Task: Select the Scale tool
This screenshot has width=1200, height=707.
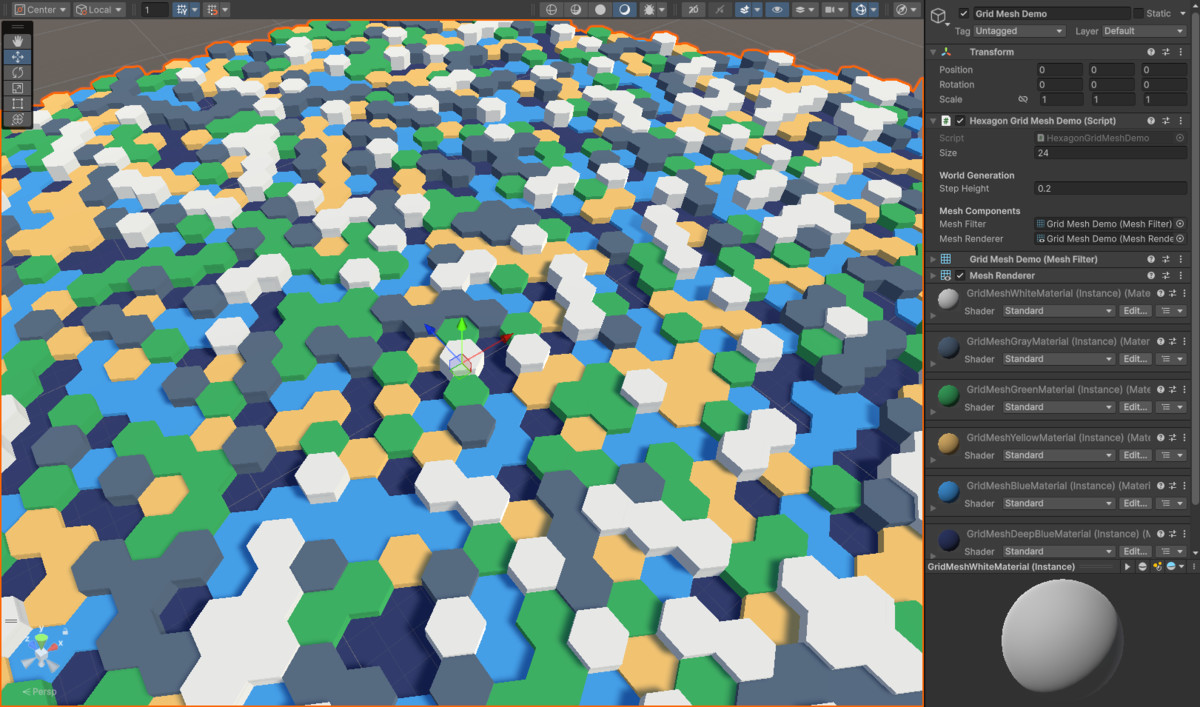Action: pyautogui.click(x=17, y=88)
